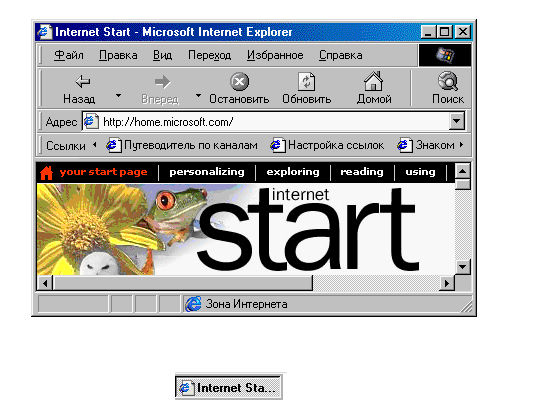The width and height of the screenshot is (540, 400).
Task: Show the previous links with the left arrow on the Ссылки bar
Action: (95, 145)
